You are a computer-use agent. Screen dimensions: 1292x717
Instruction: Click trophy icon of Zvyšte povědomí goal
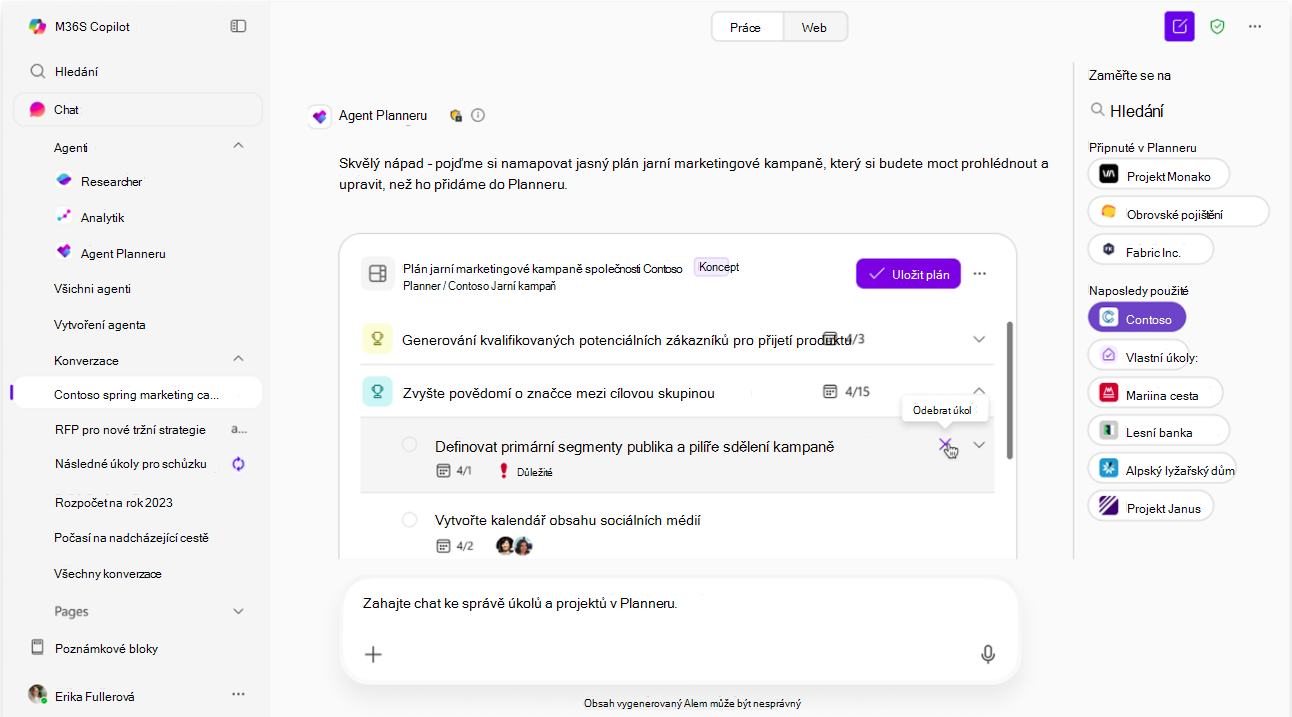tap(377, 392)
